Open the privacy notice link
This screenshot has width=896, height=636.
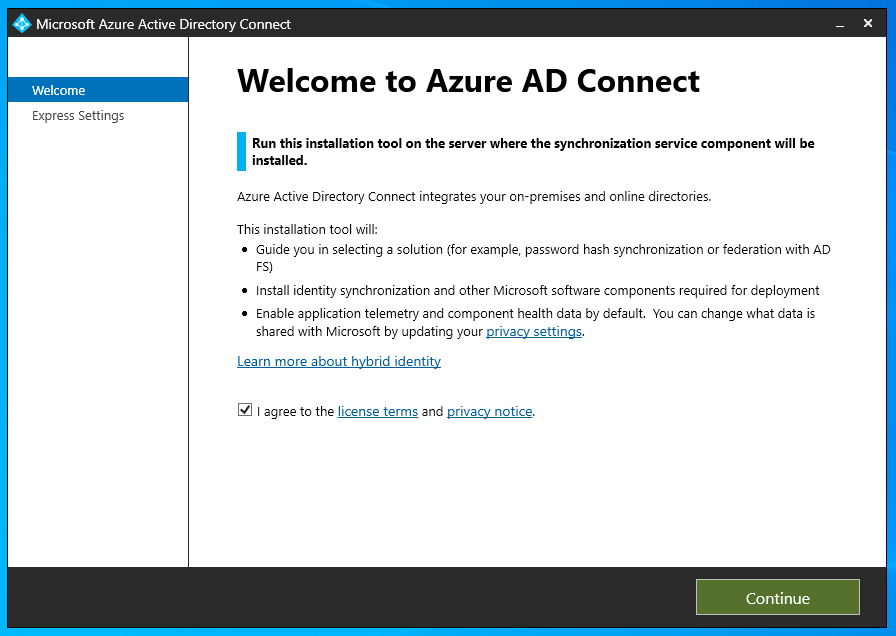(x=489, y=411)
